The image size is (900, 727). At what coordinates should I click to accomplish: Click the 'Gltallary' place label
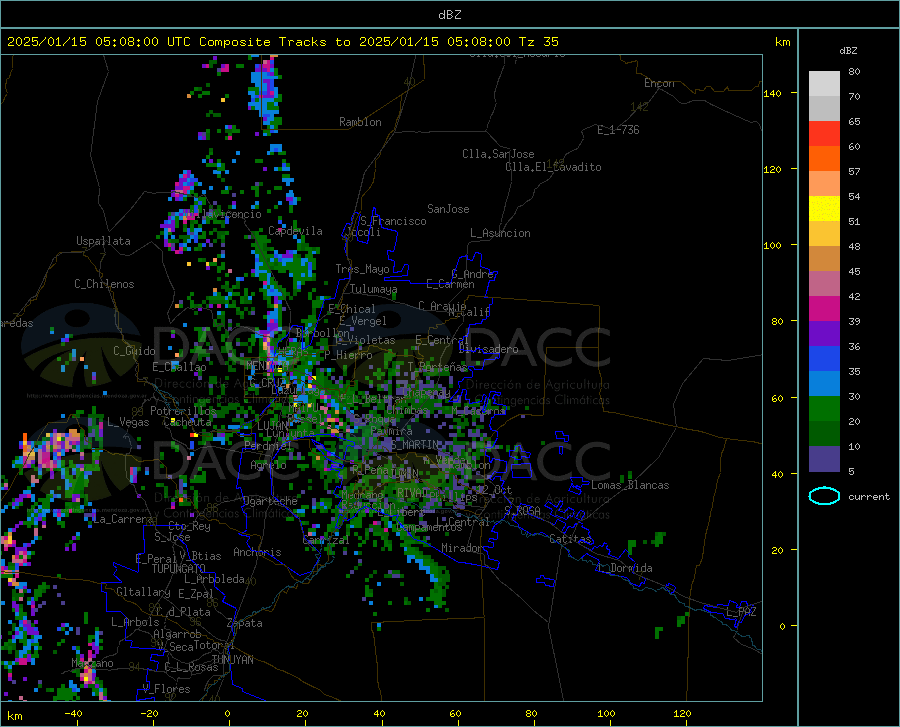pos(143,592)
